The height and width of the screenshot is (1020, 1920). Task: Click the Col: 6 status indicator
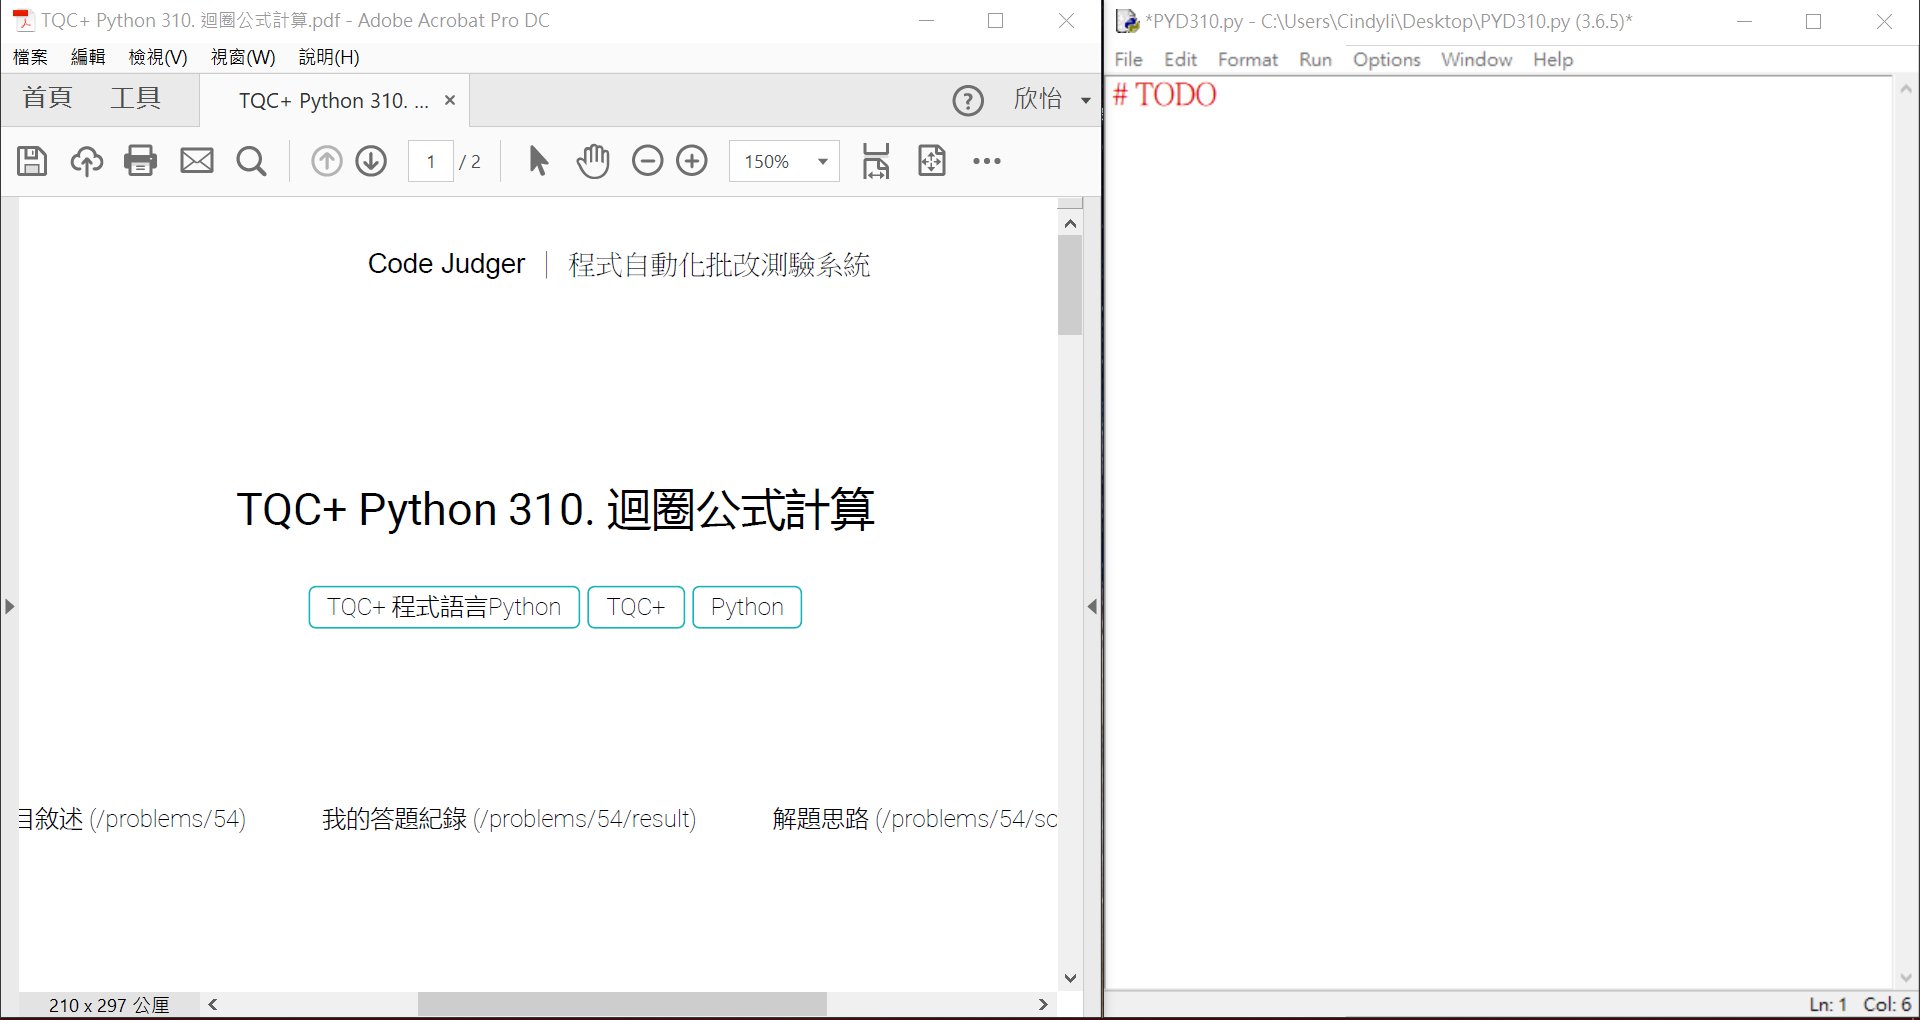click(1887, 1004)
